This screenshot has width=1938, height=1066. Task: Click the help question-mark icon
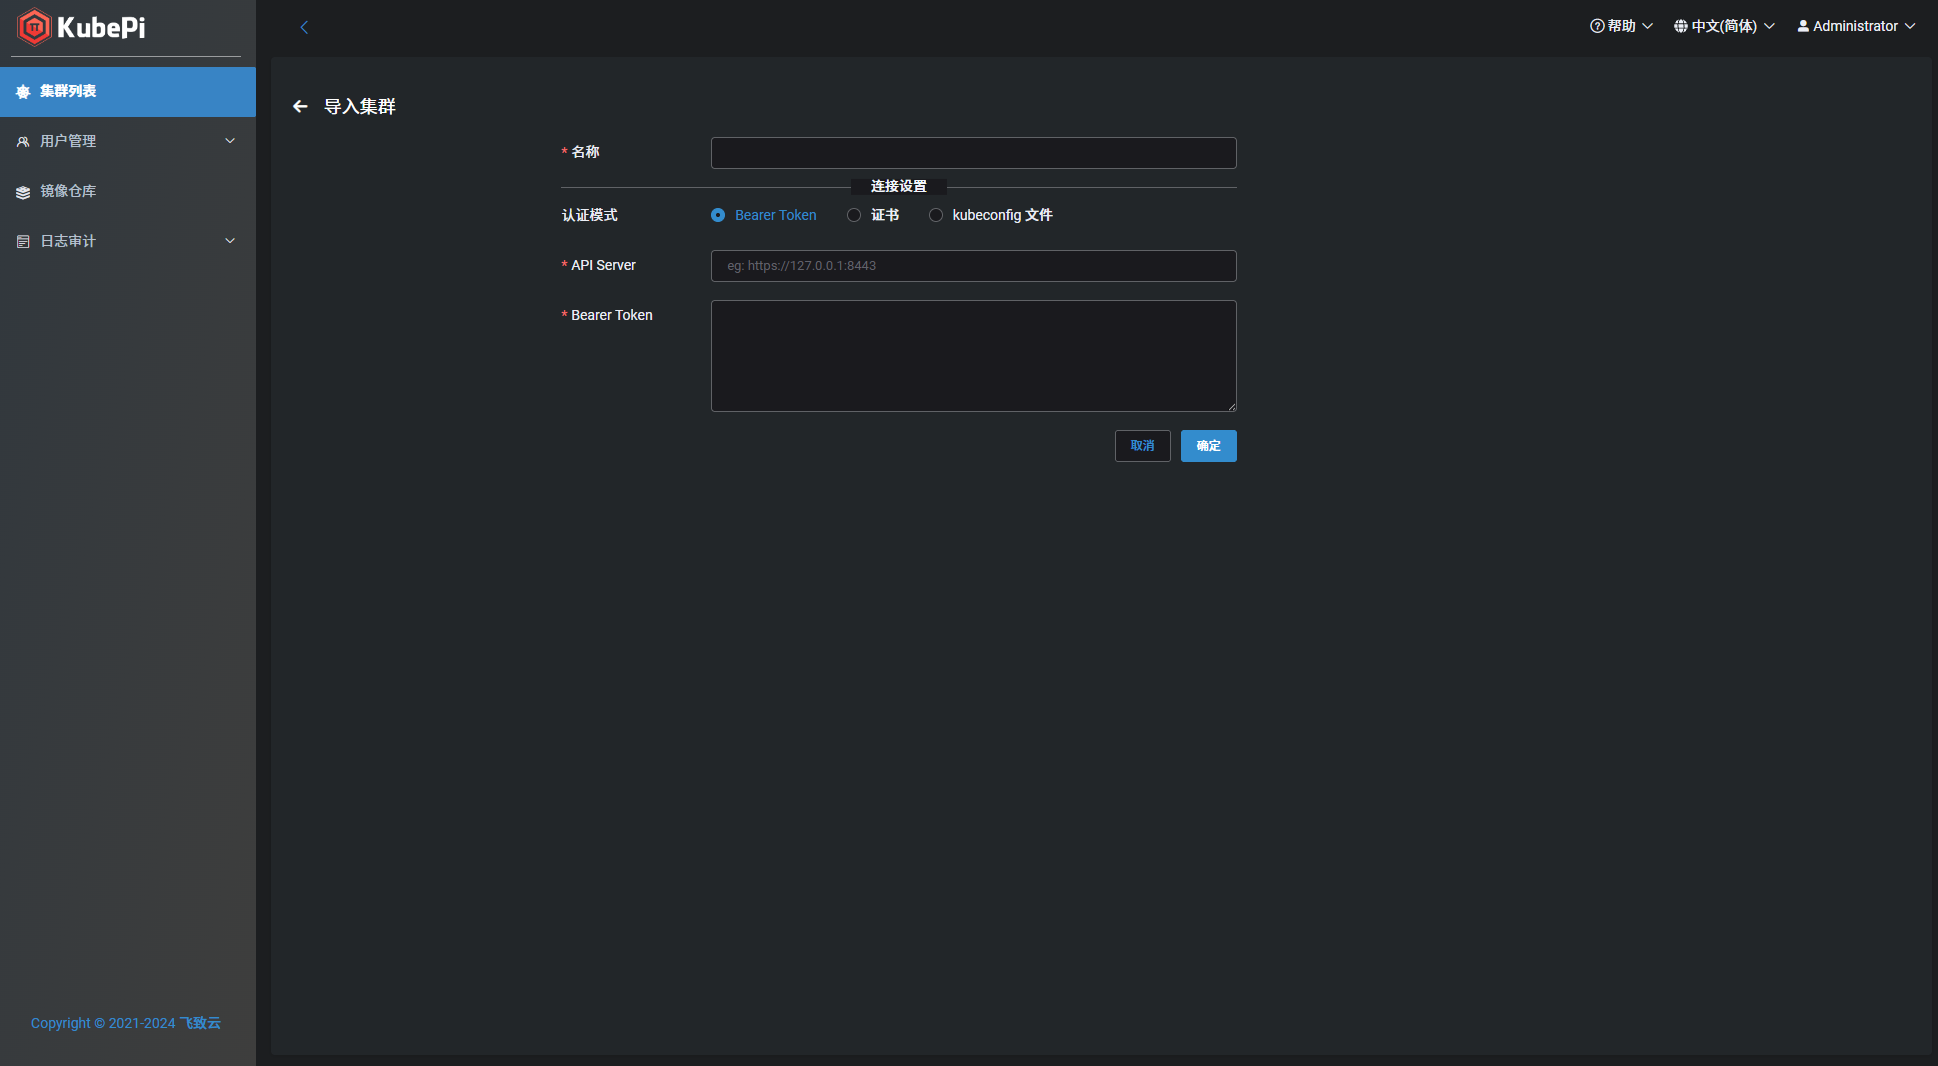1597,26
